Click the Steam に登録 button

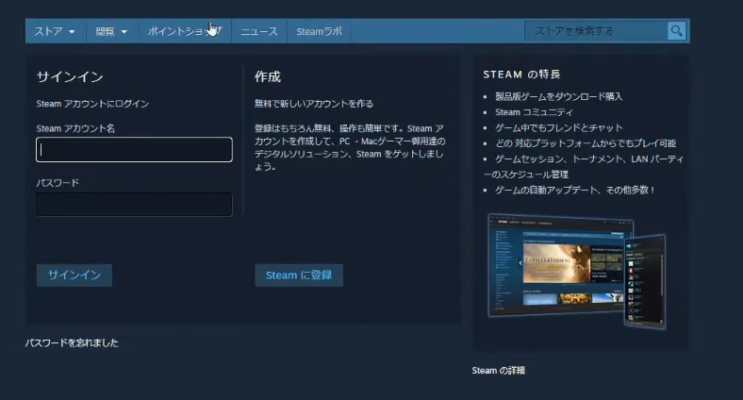pyautogui.click(x=299, y=275)
